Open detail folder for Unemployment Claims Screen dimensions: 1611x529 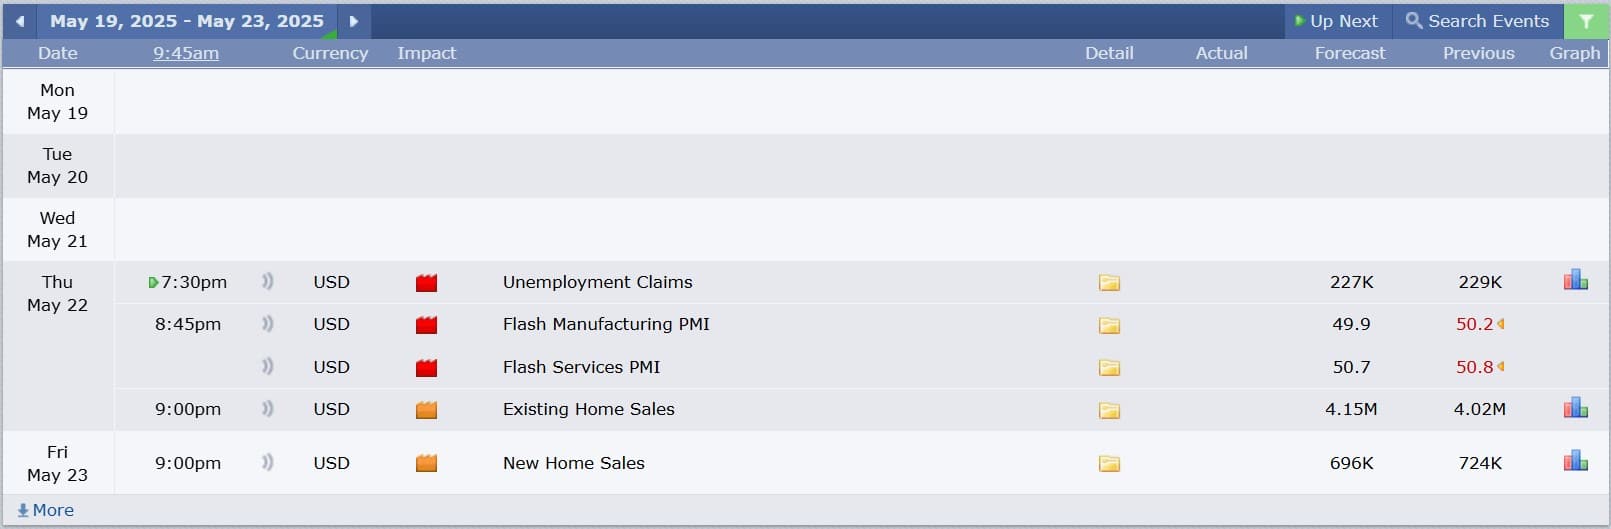tap(1109, 283)
